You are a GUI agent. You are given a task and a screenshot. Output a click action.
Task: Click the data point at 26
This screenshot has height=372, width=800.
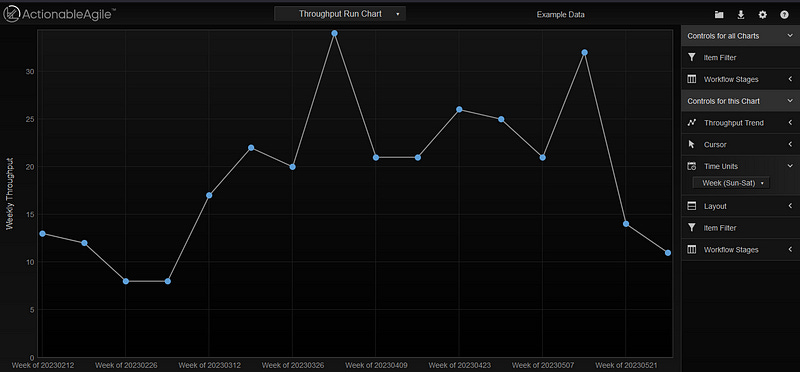pyautogui.click(x=459, y=109)
